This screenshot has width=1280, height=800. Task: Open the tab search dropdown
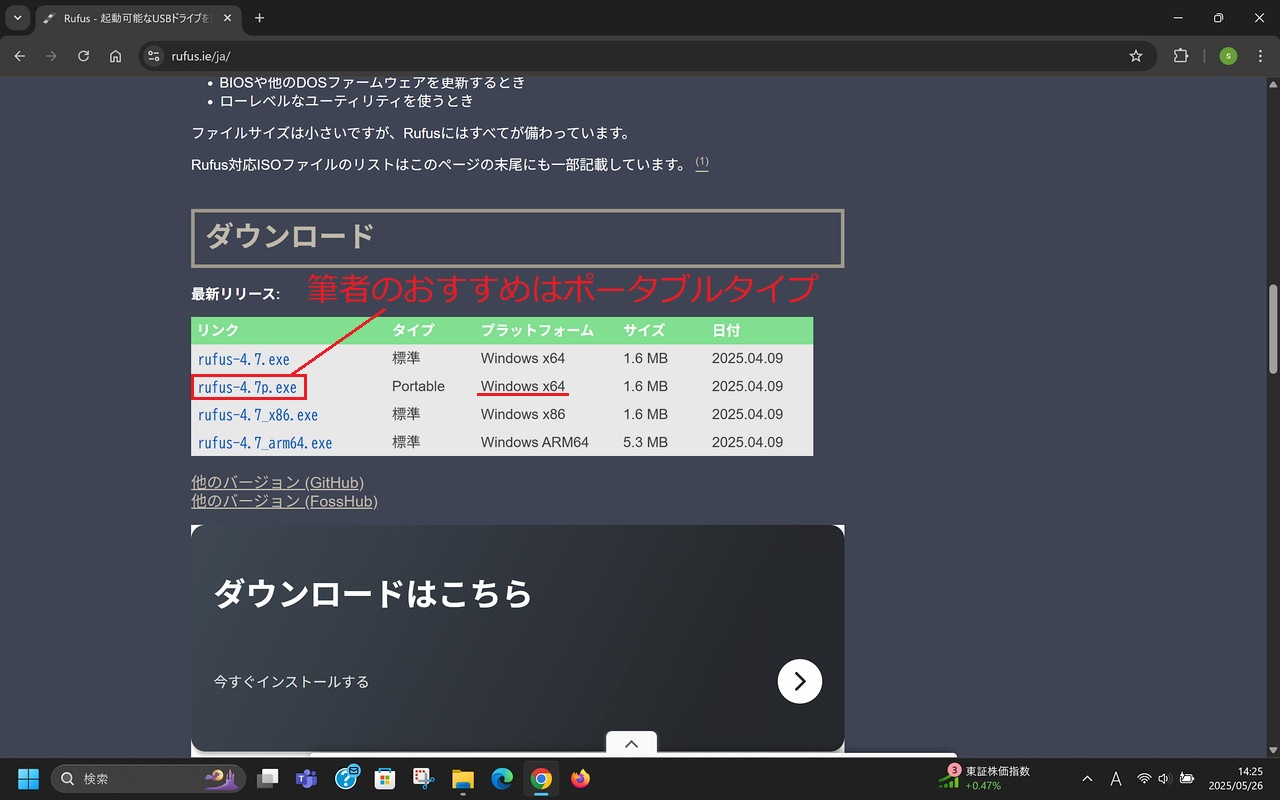(17, 18)
